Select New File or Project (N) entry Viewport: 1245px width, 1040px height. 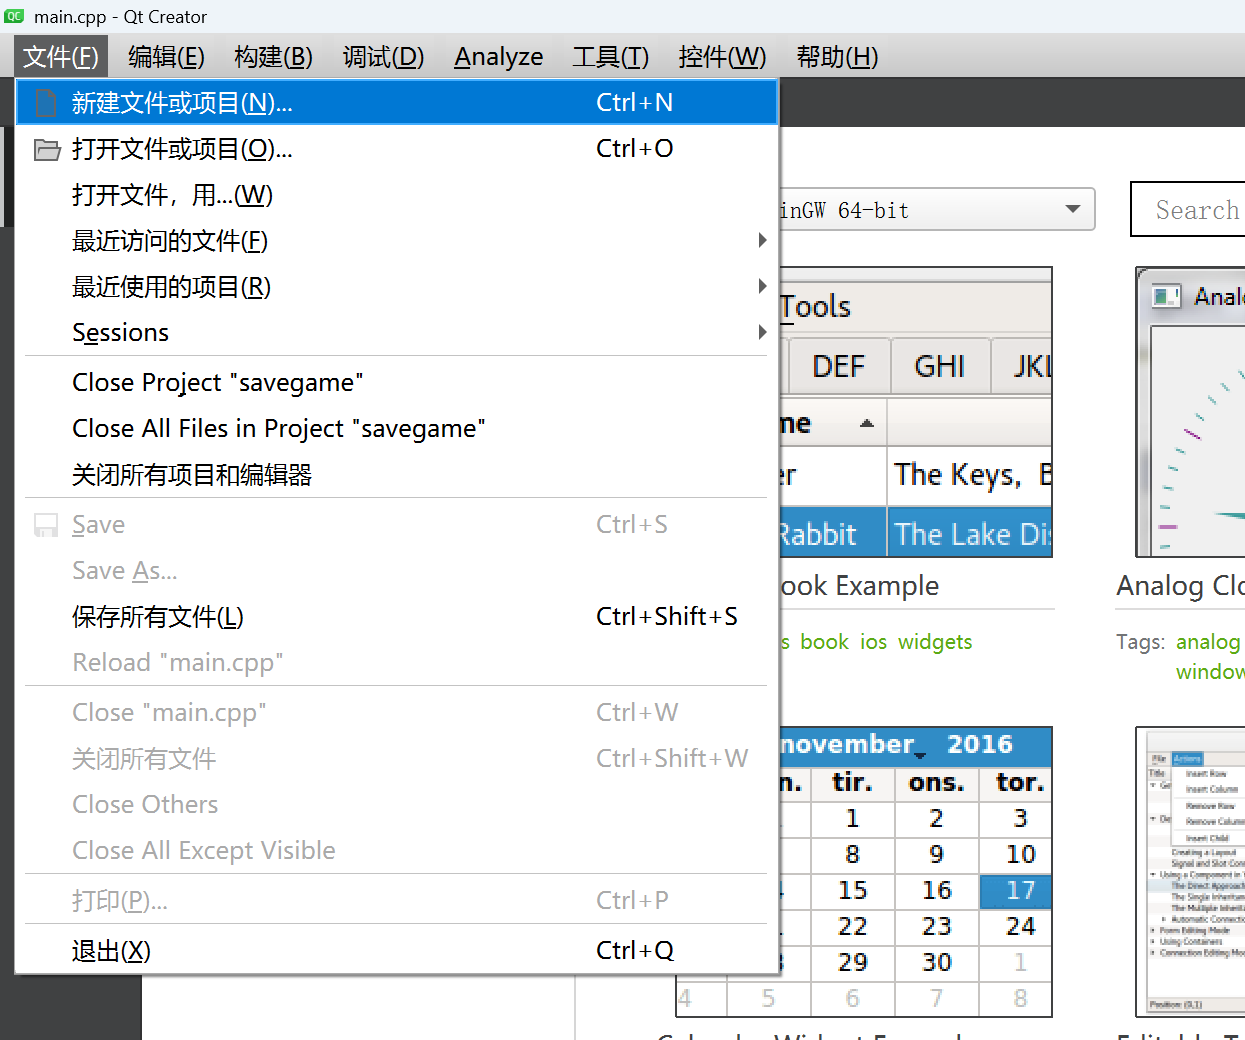click(x=397, y=102)
